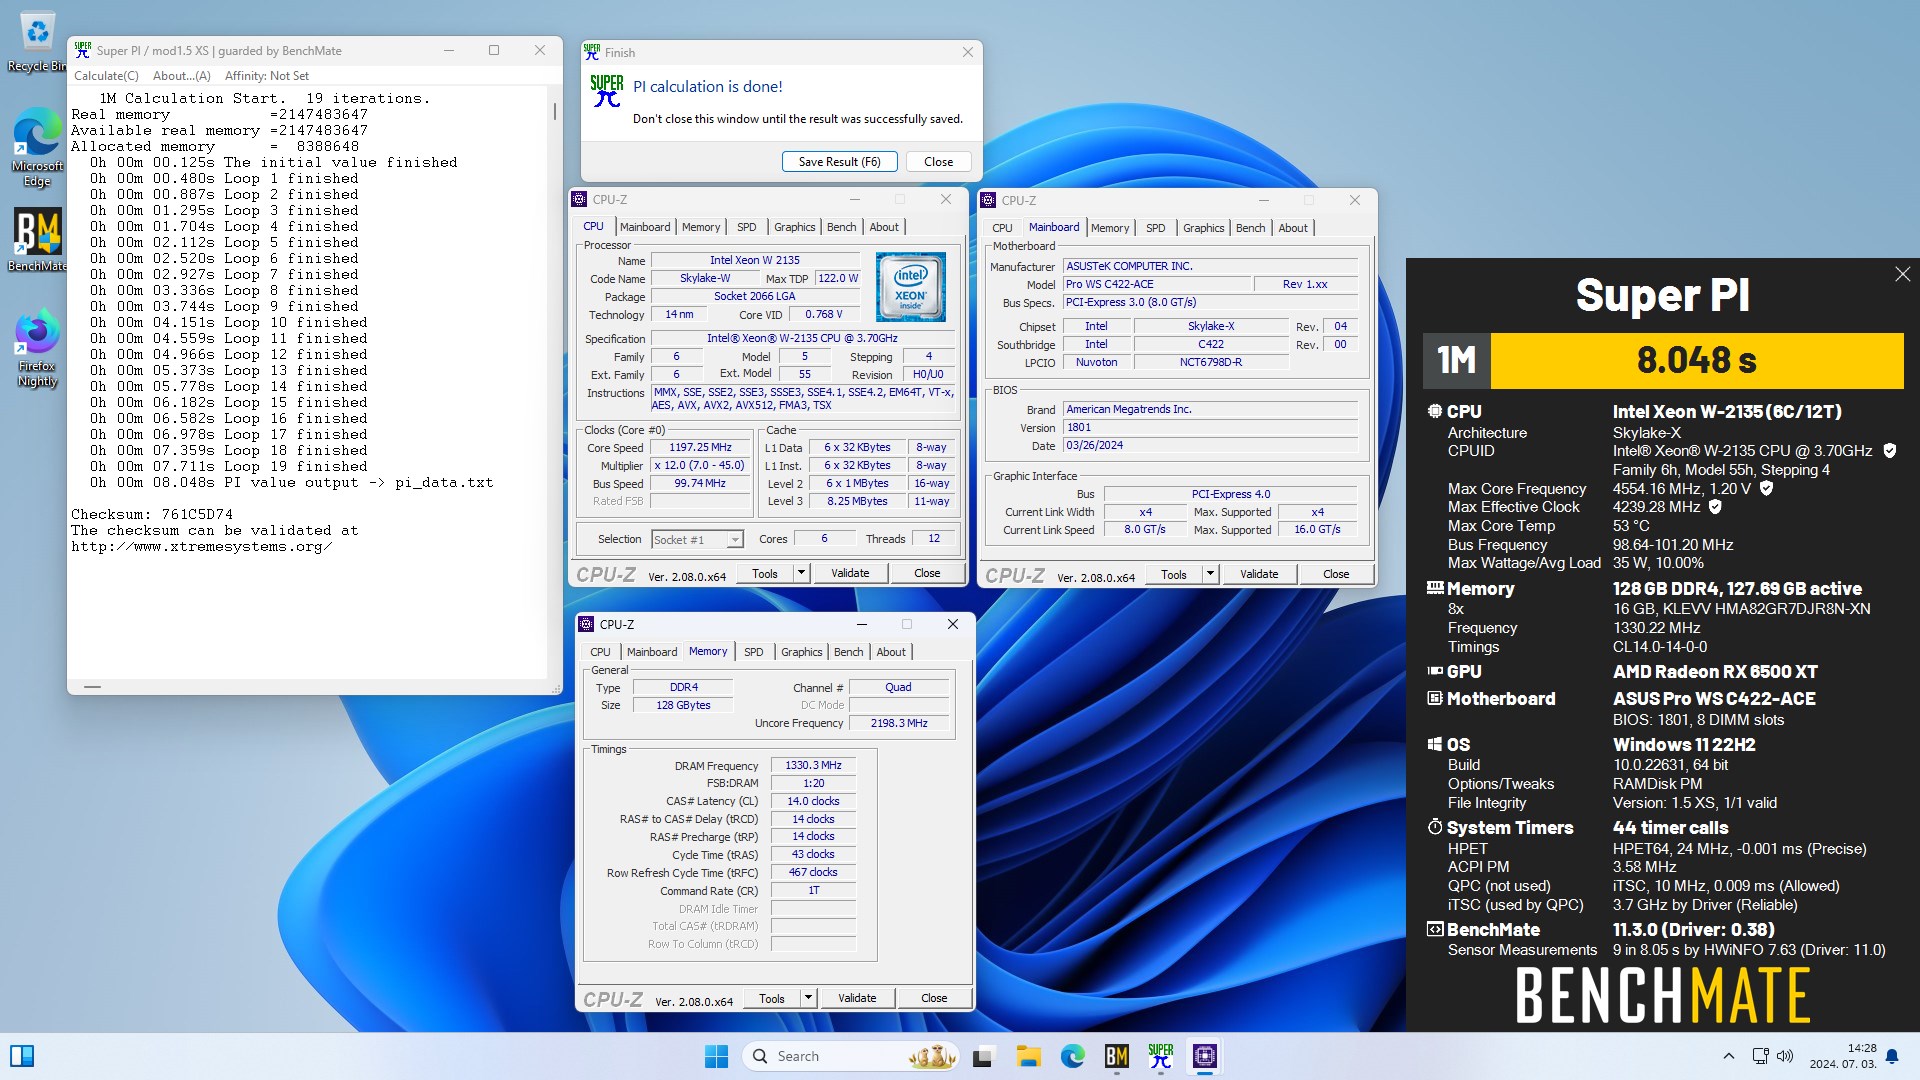Click the Max Effective Clock verified shield
Screen dimensions: 1920x1080
click(x=1715, y=507)
